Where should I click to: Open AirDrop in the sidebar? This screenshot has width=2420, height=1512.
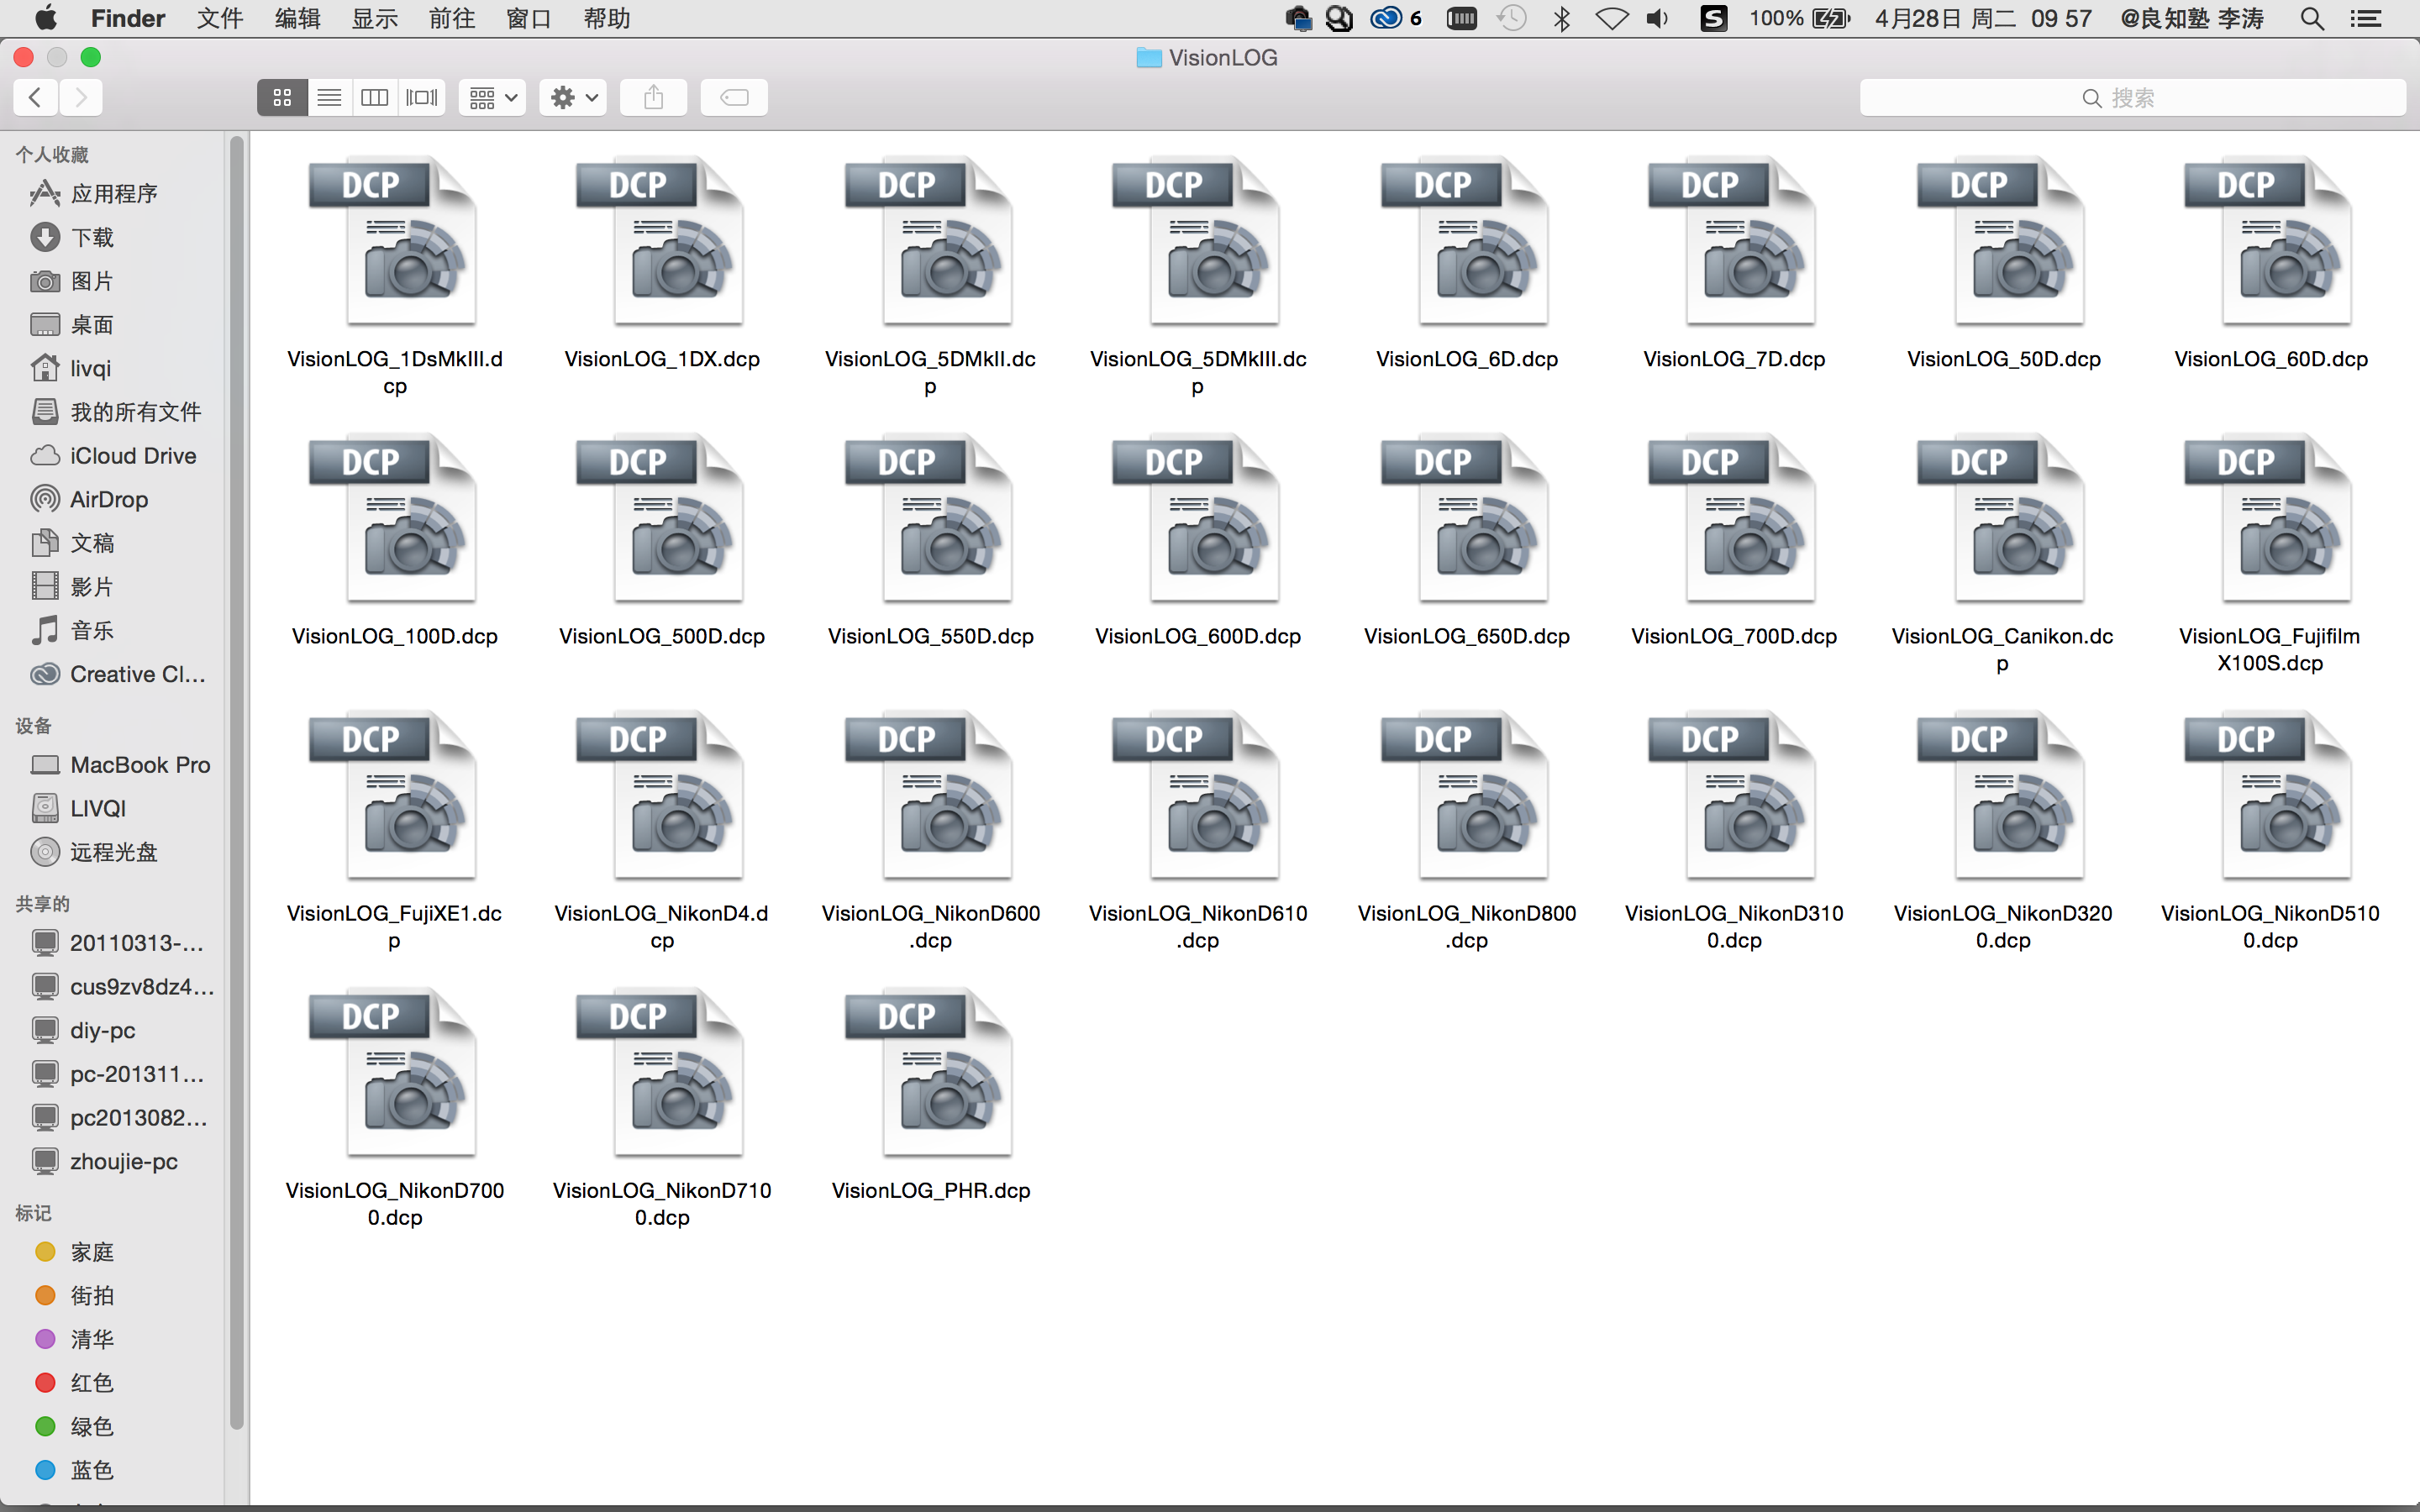[x=108, y=499]
